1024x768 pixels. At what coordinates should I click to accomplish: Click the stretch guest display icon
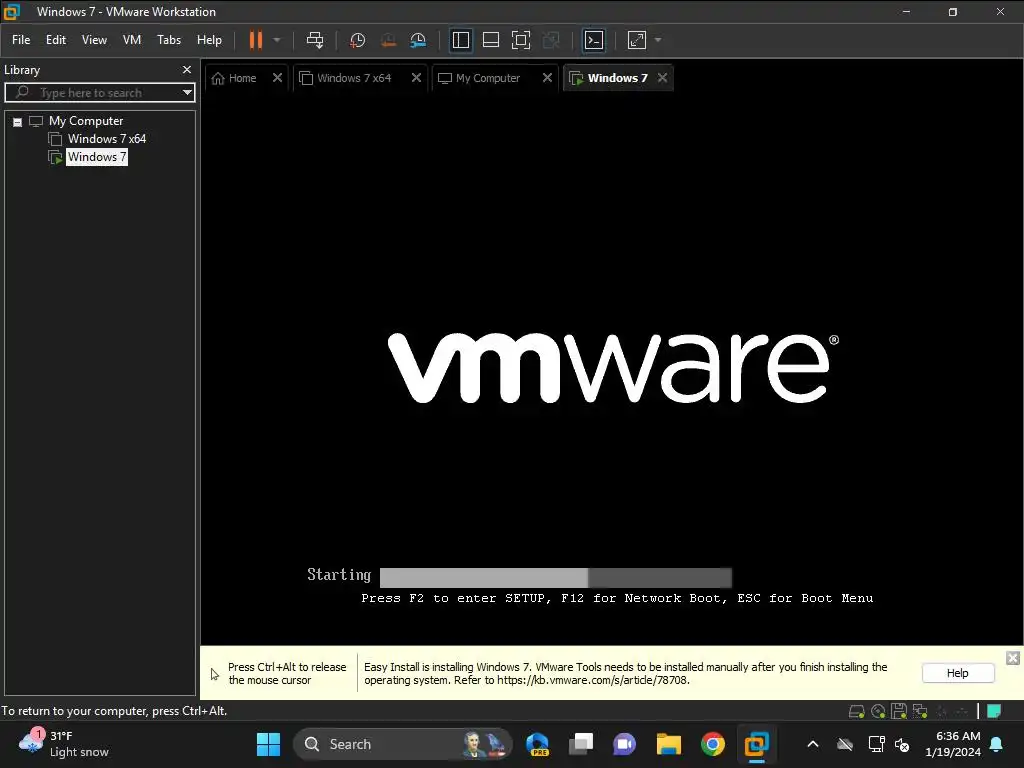coord(637,40)
